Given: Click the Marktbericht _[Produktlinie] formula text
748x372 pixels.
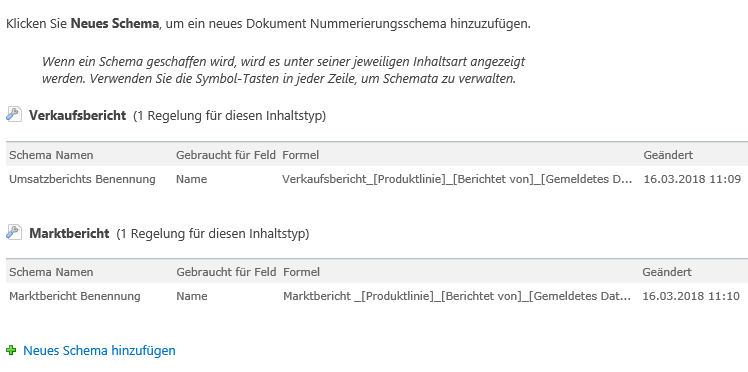Looking at the screenshot, I should click(x=457, y=296).
